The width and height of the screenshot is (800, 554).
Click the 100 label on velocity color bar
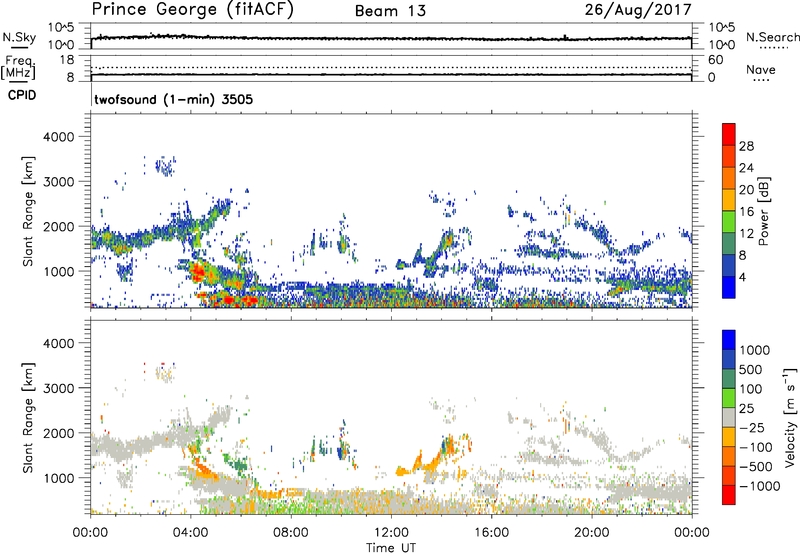coord(751,389)
